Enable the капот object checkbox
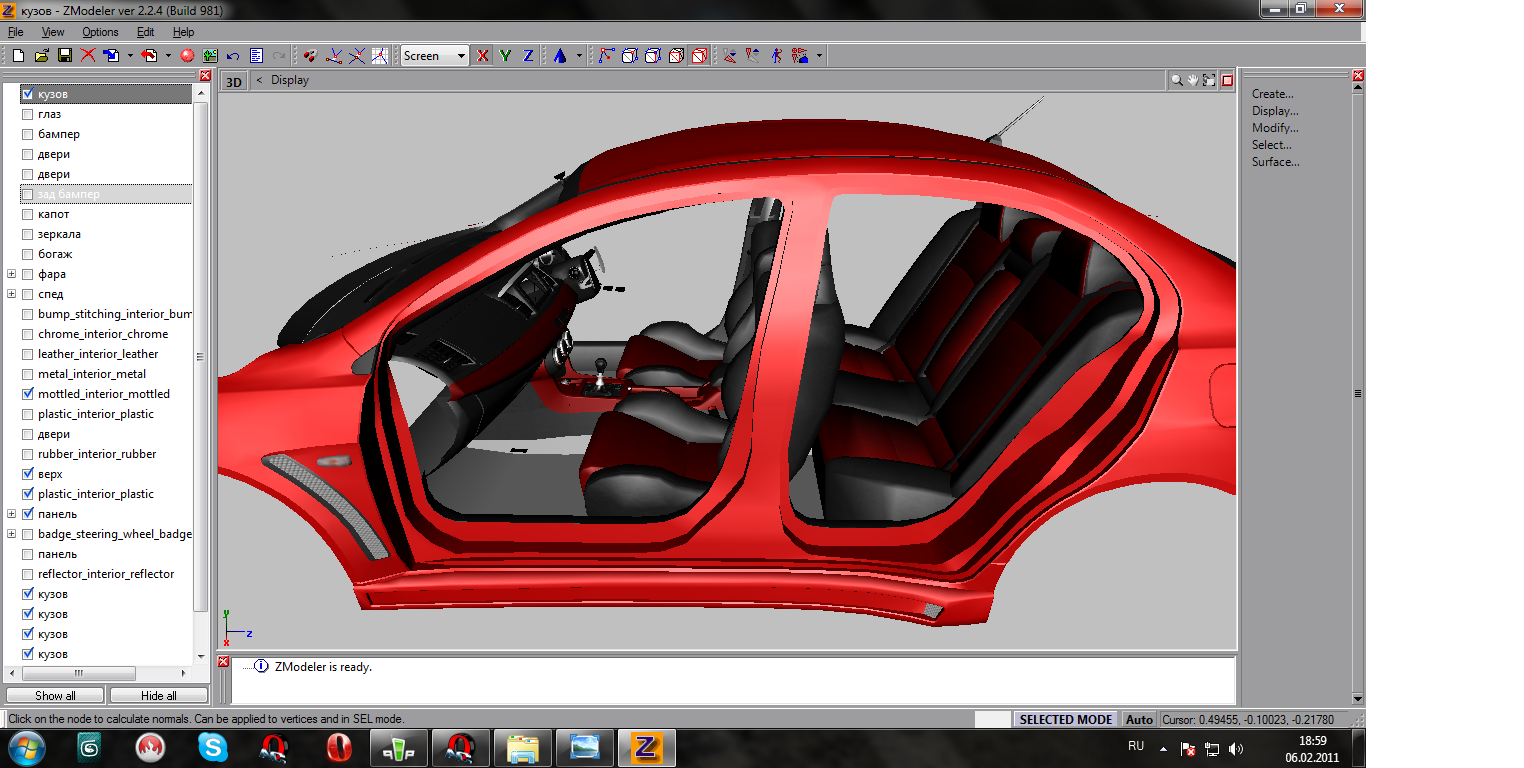 click(28, 214)
